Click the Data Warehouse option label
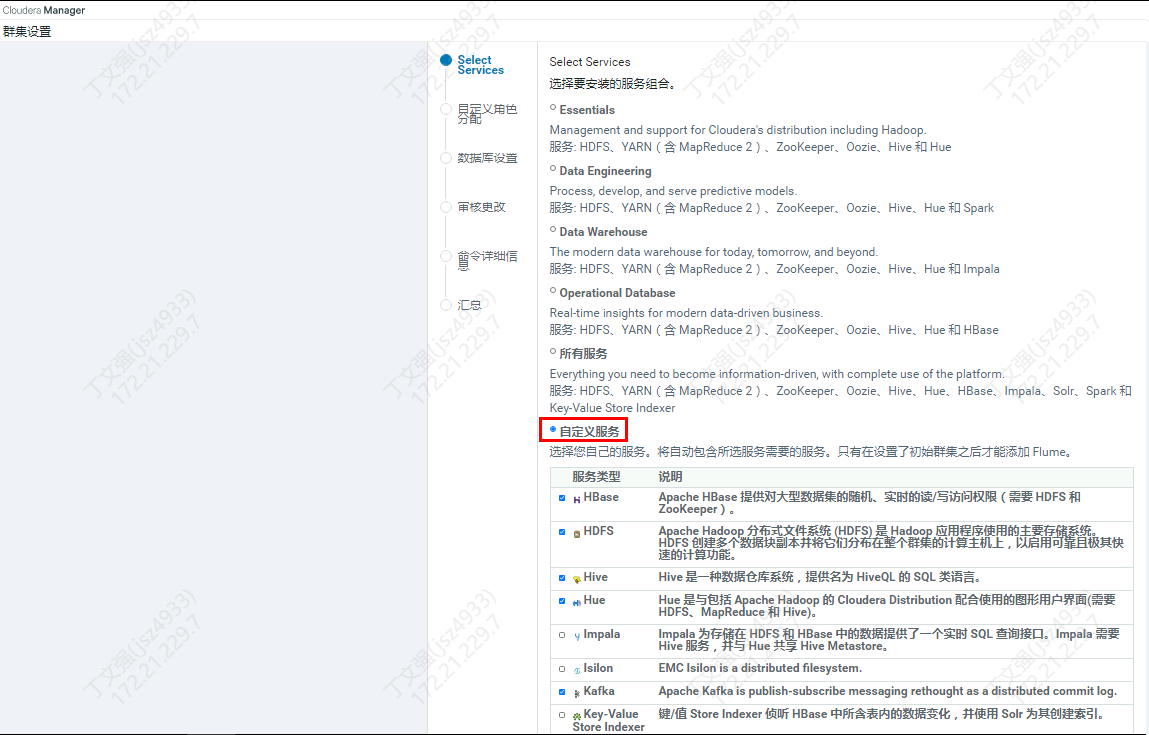Screen dimensions: 1149x735 pos(603,232)
